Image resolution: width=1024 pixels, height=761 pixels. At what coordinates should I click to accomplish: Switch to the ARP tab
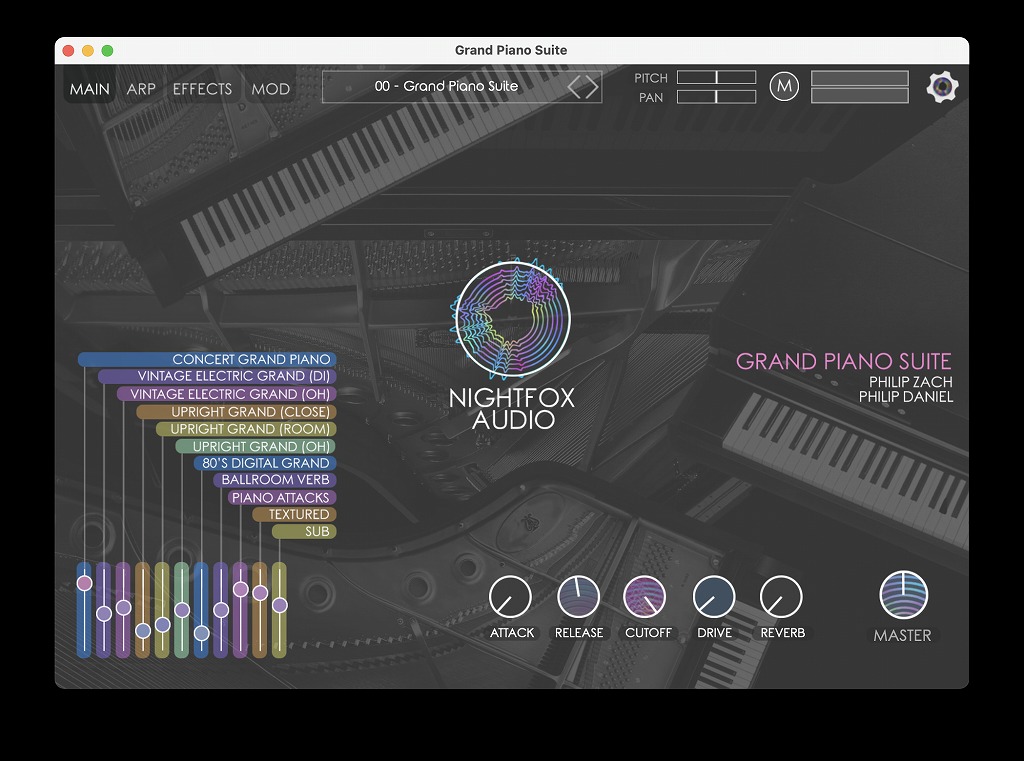(141, 89)
